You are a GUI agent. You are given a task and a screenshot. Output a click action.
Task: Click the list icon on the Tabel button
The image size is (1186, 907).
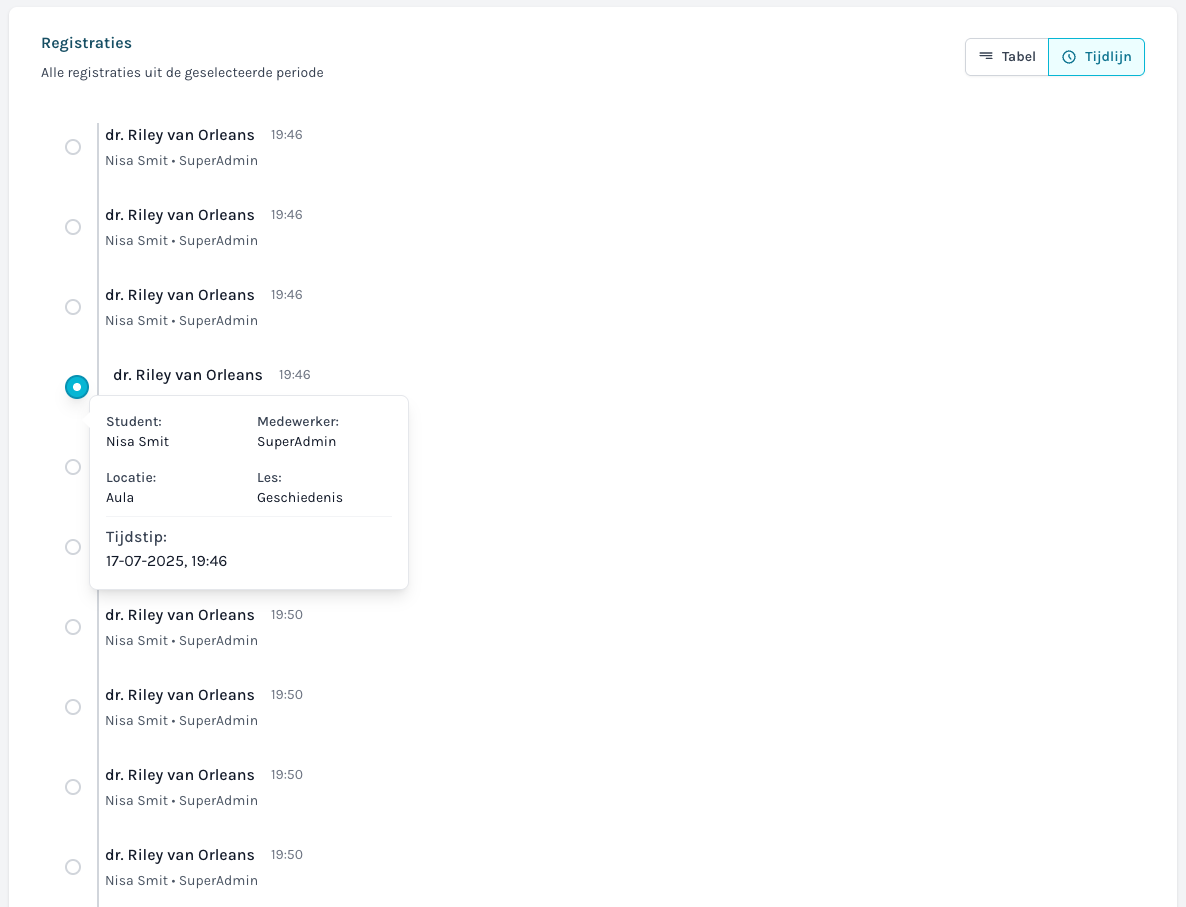pos(988,56)
